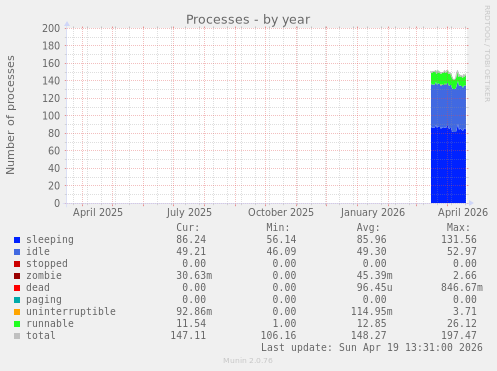Click the 'dead' legend label
The width and height of the screenshot is (497, 371).
click(38, 287)
